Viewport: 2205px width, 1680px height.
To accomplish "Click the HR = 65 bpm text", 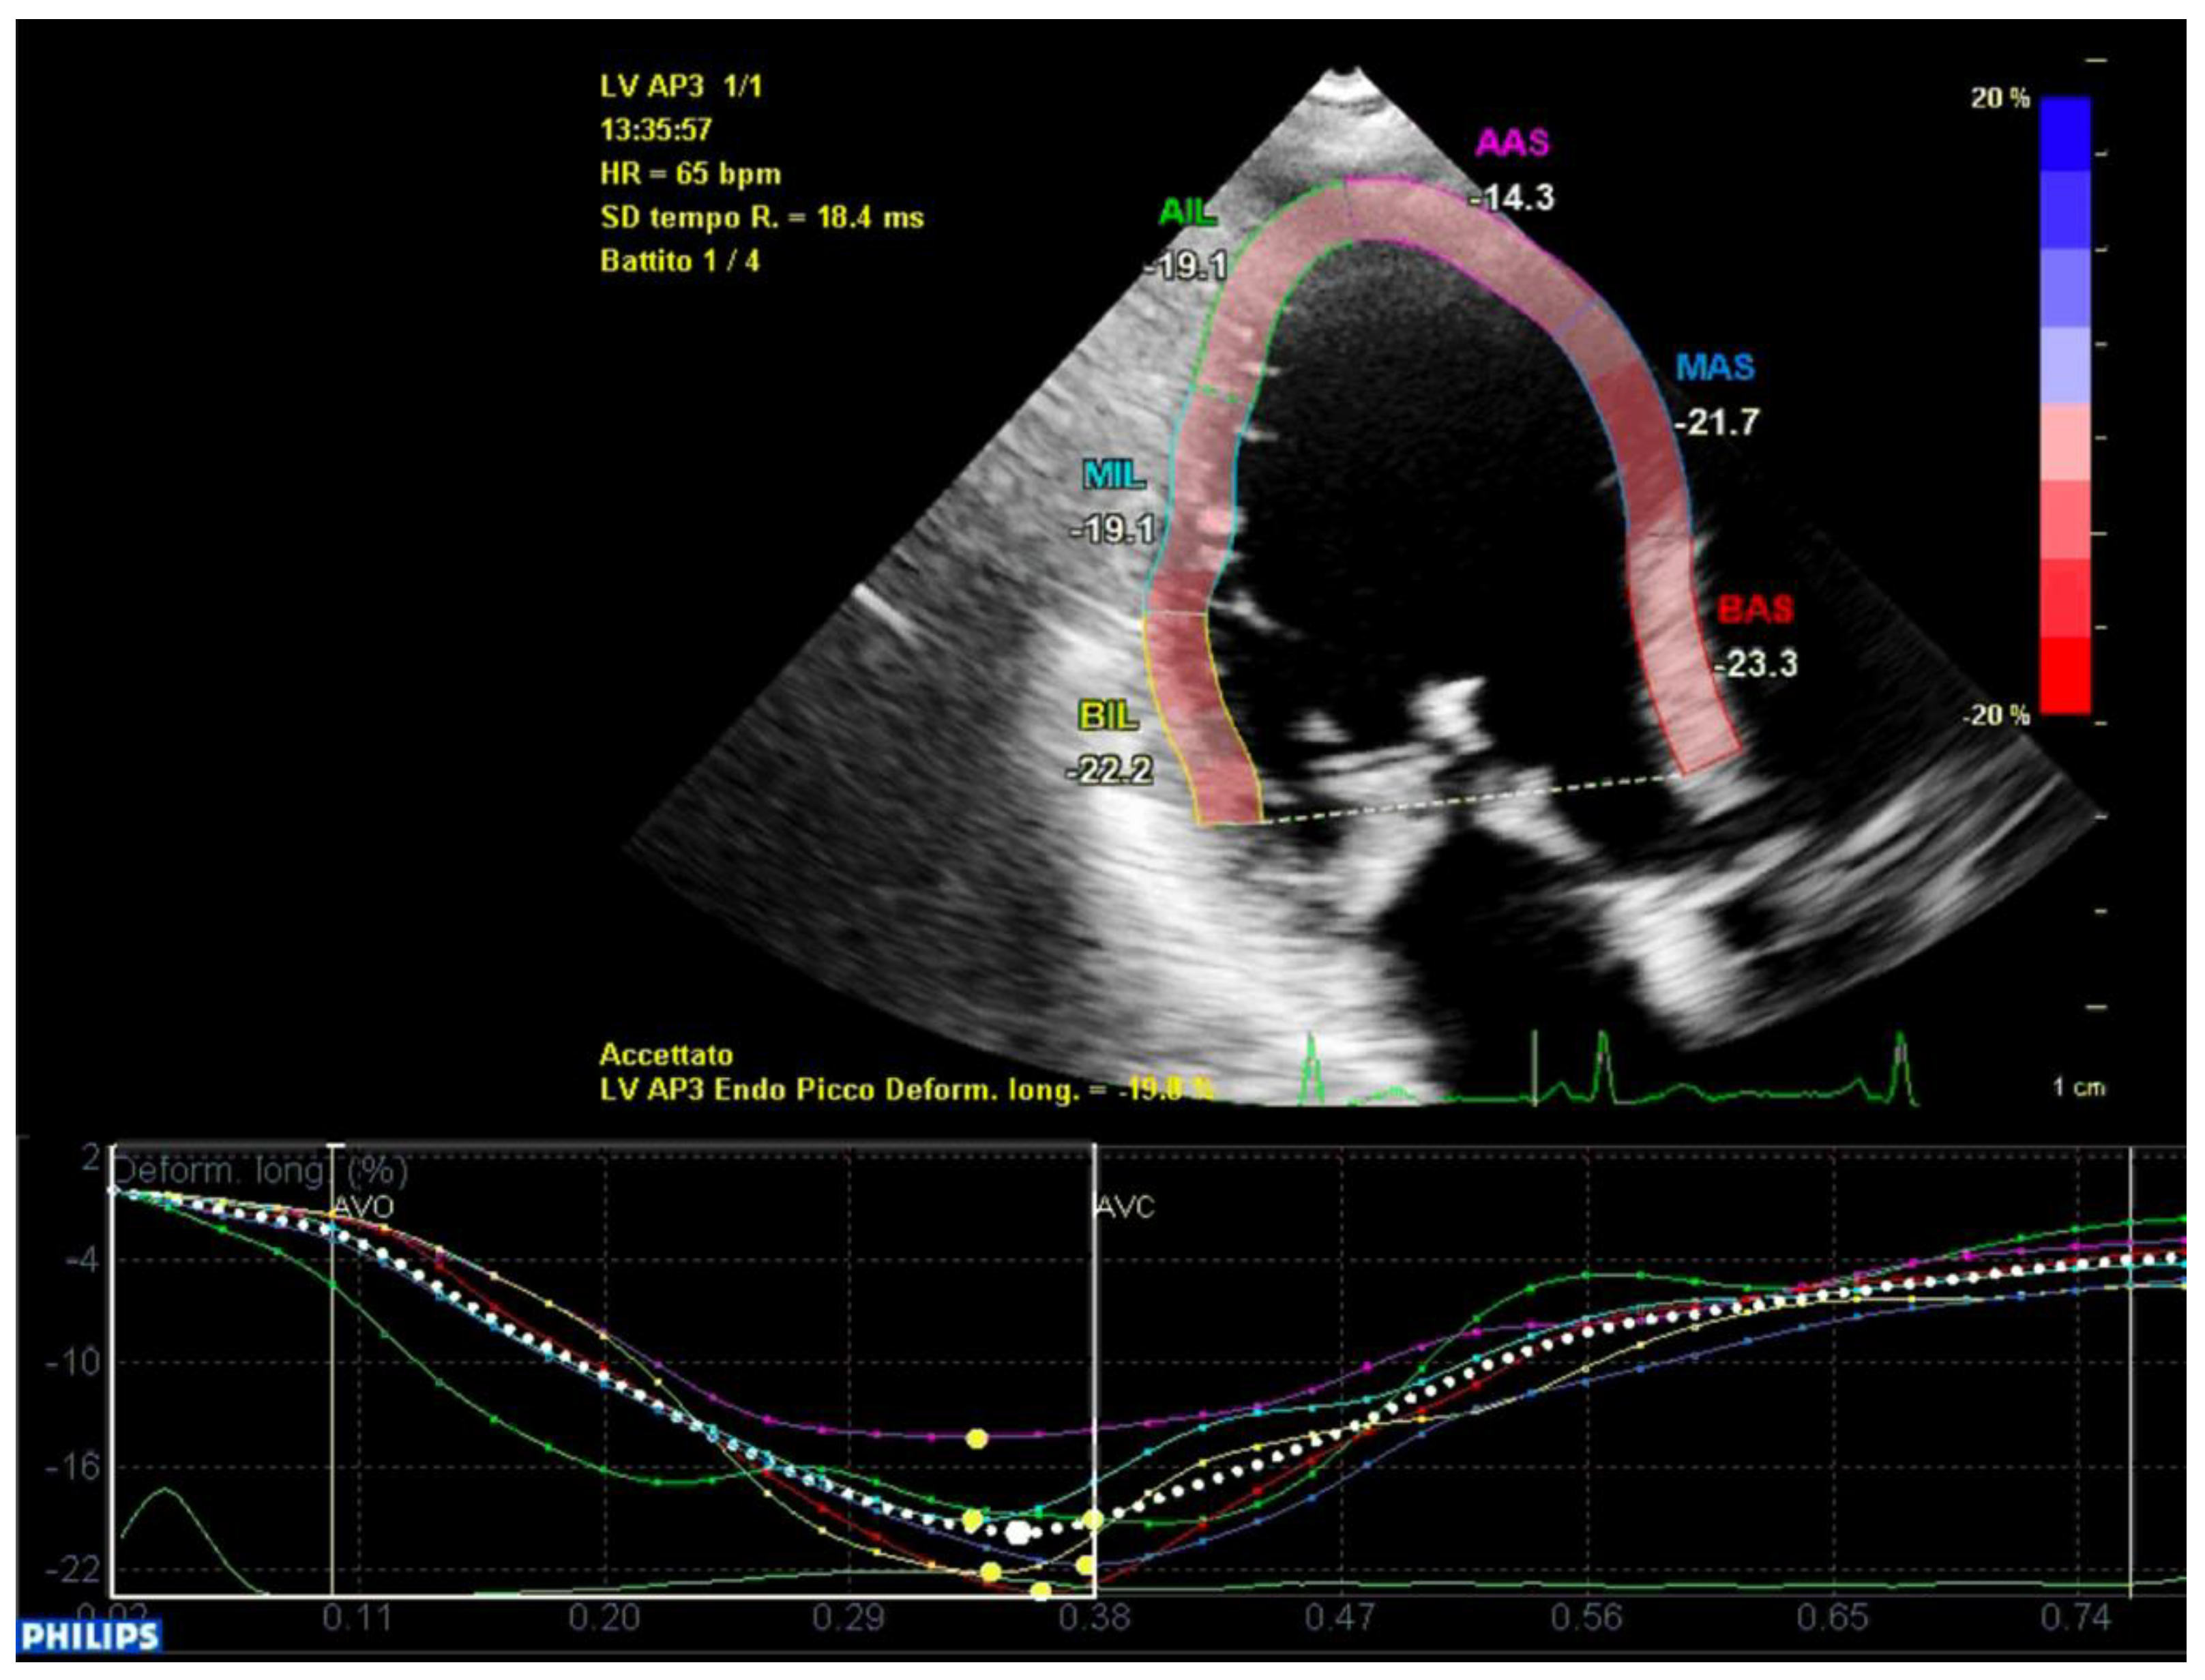I will click(690, 173).
